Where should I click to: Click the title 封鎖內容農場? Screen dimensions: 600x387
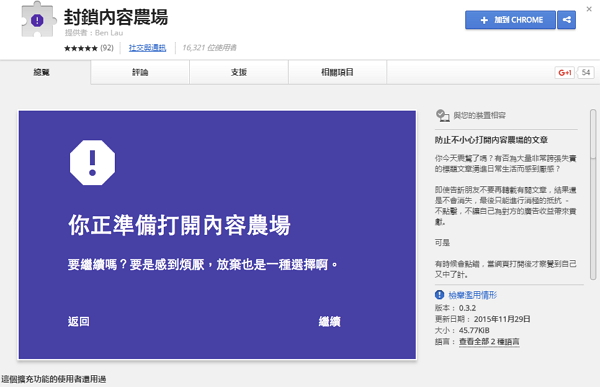[116, 17]
